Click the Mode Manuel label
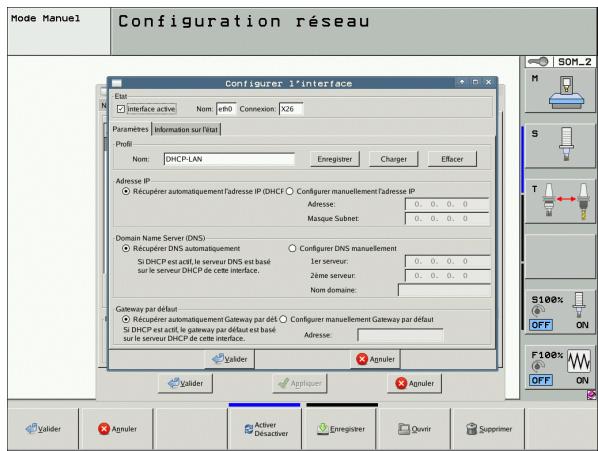The image size is (598, 451). [45, 18]
